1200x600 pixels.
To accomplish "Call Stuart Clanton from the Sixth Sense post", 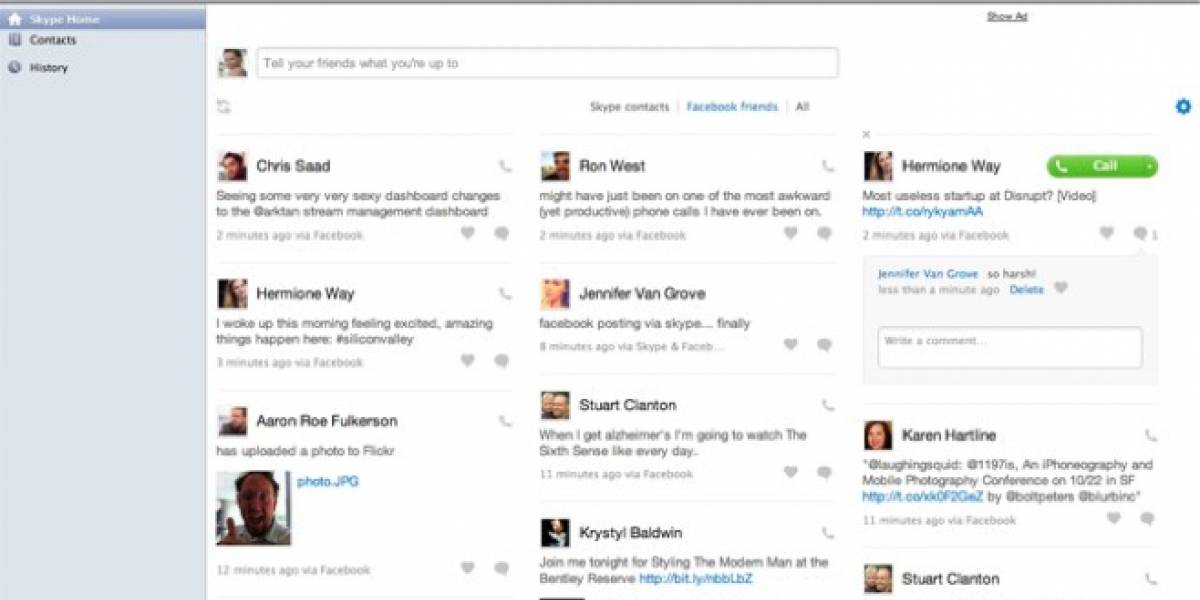I will point(828,405).
